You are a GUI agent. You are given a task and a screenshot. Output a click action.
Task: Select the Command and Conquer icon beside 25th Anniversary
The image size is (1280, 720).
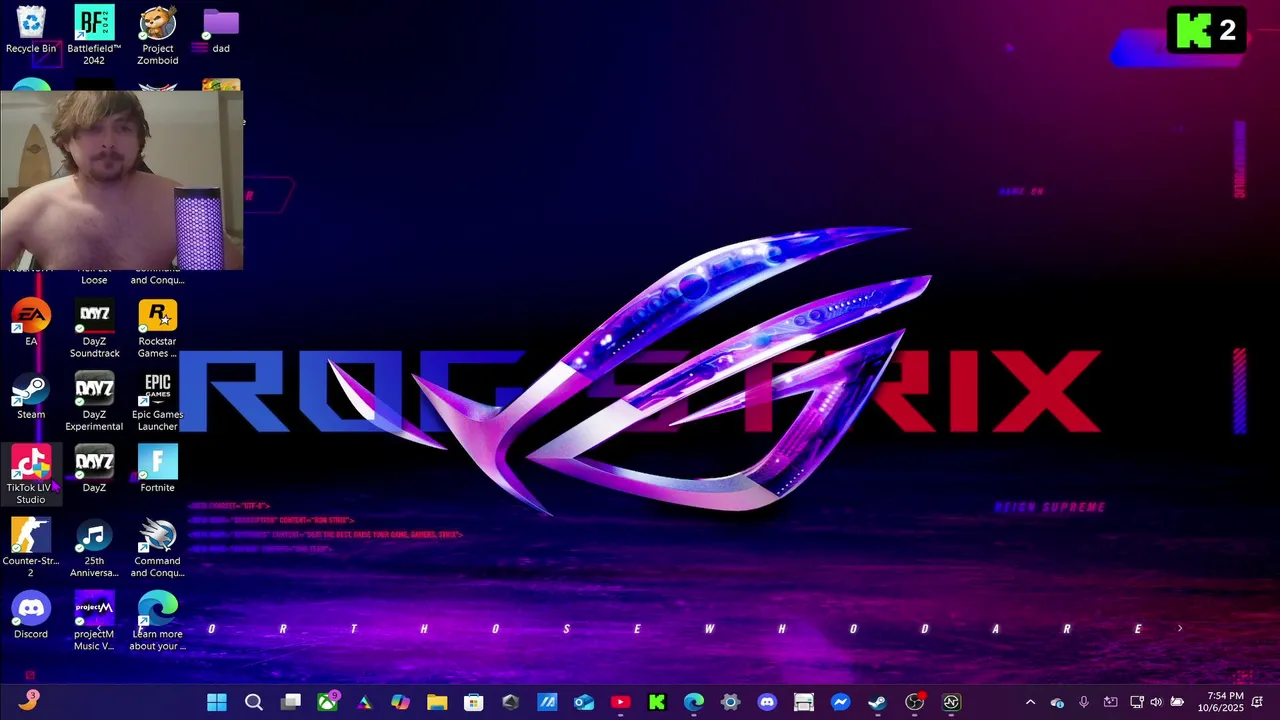157,548
